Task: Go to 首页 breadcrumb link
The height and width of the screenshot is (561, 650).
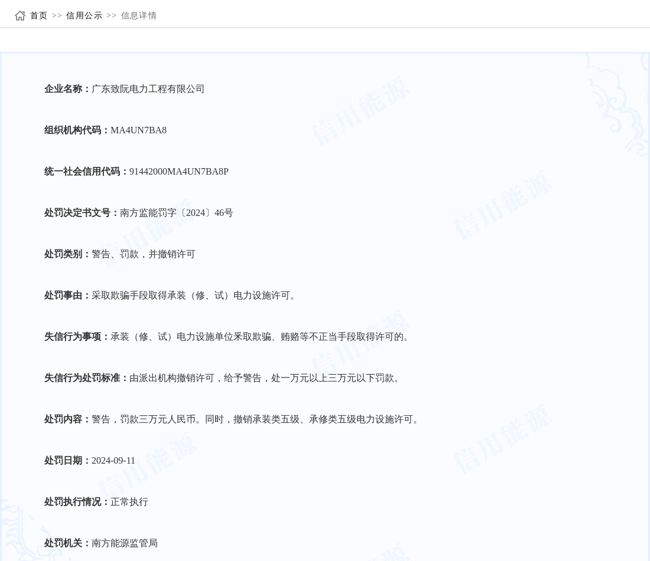Action: 39,16
